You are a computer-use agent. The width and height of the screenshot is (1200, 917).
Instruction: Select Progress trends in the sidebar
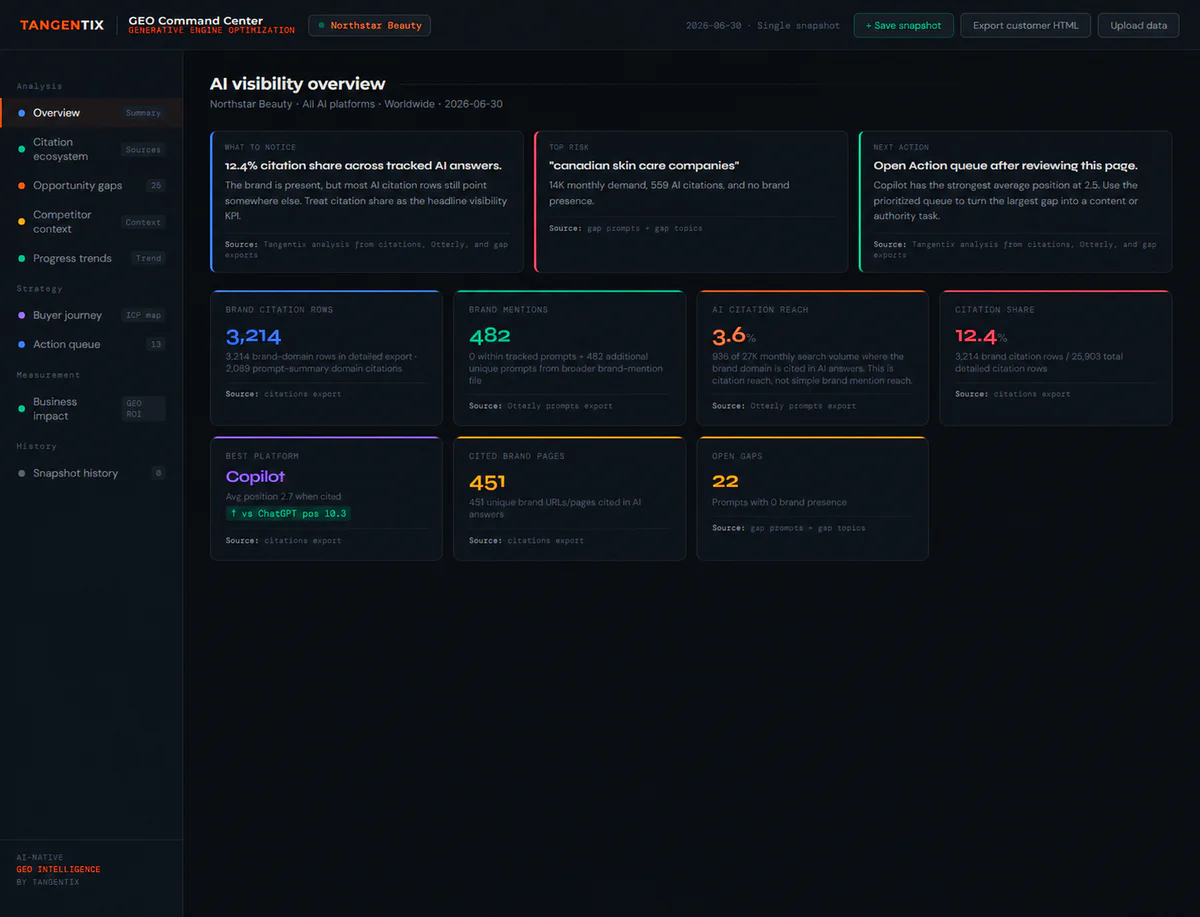[x=91, y=258]
